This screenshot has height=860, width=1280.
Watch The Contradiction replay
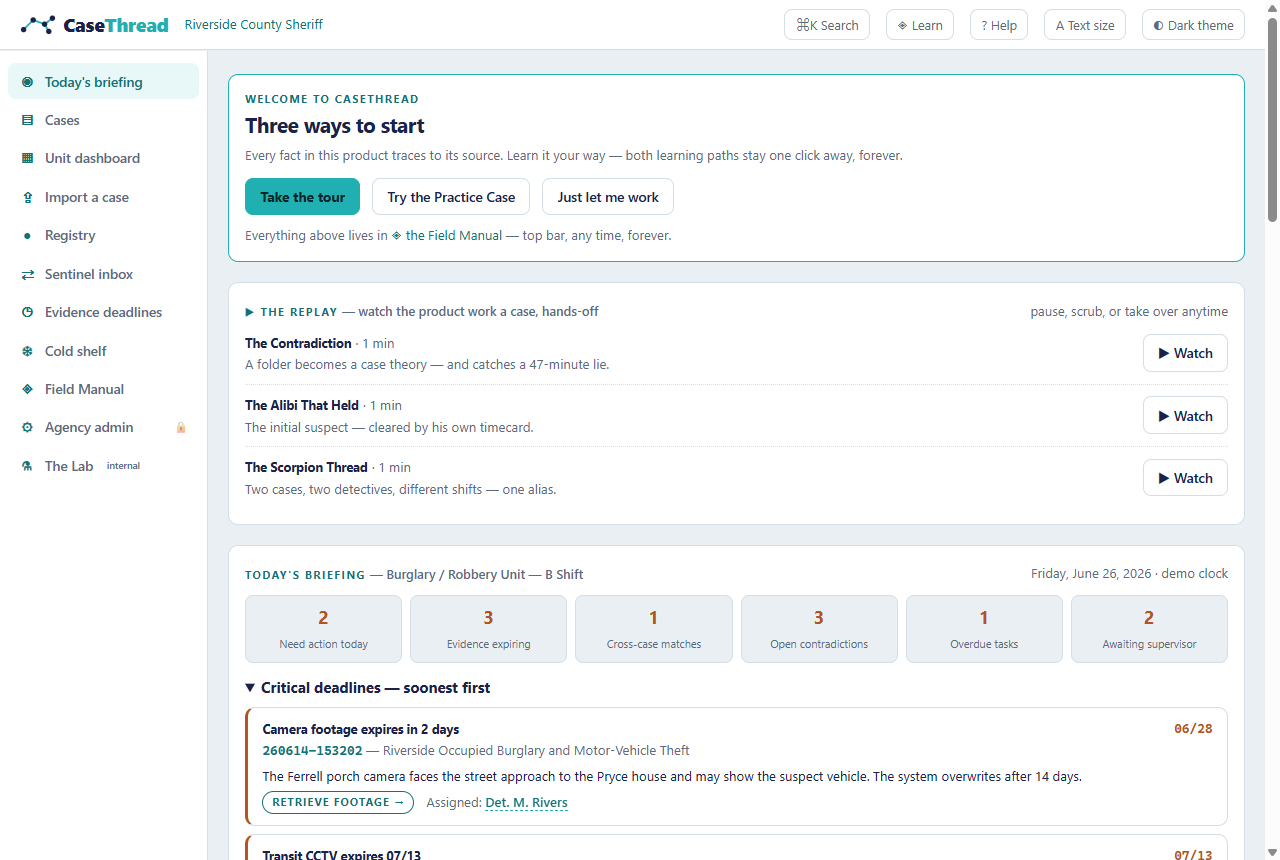click(1185, 353)
